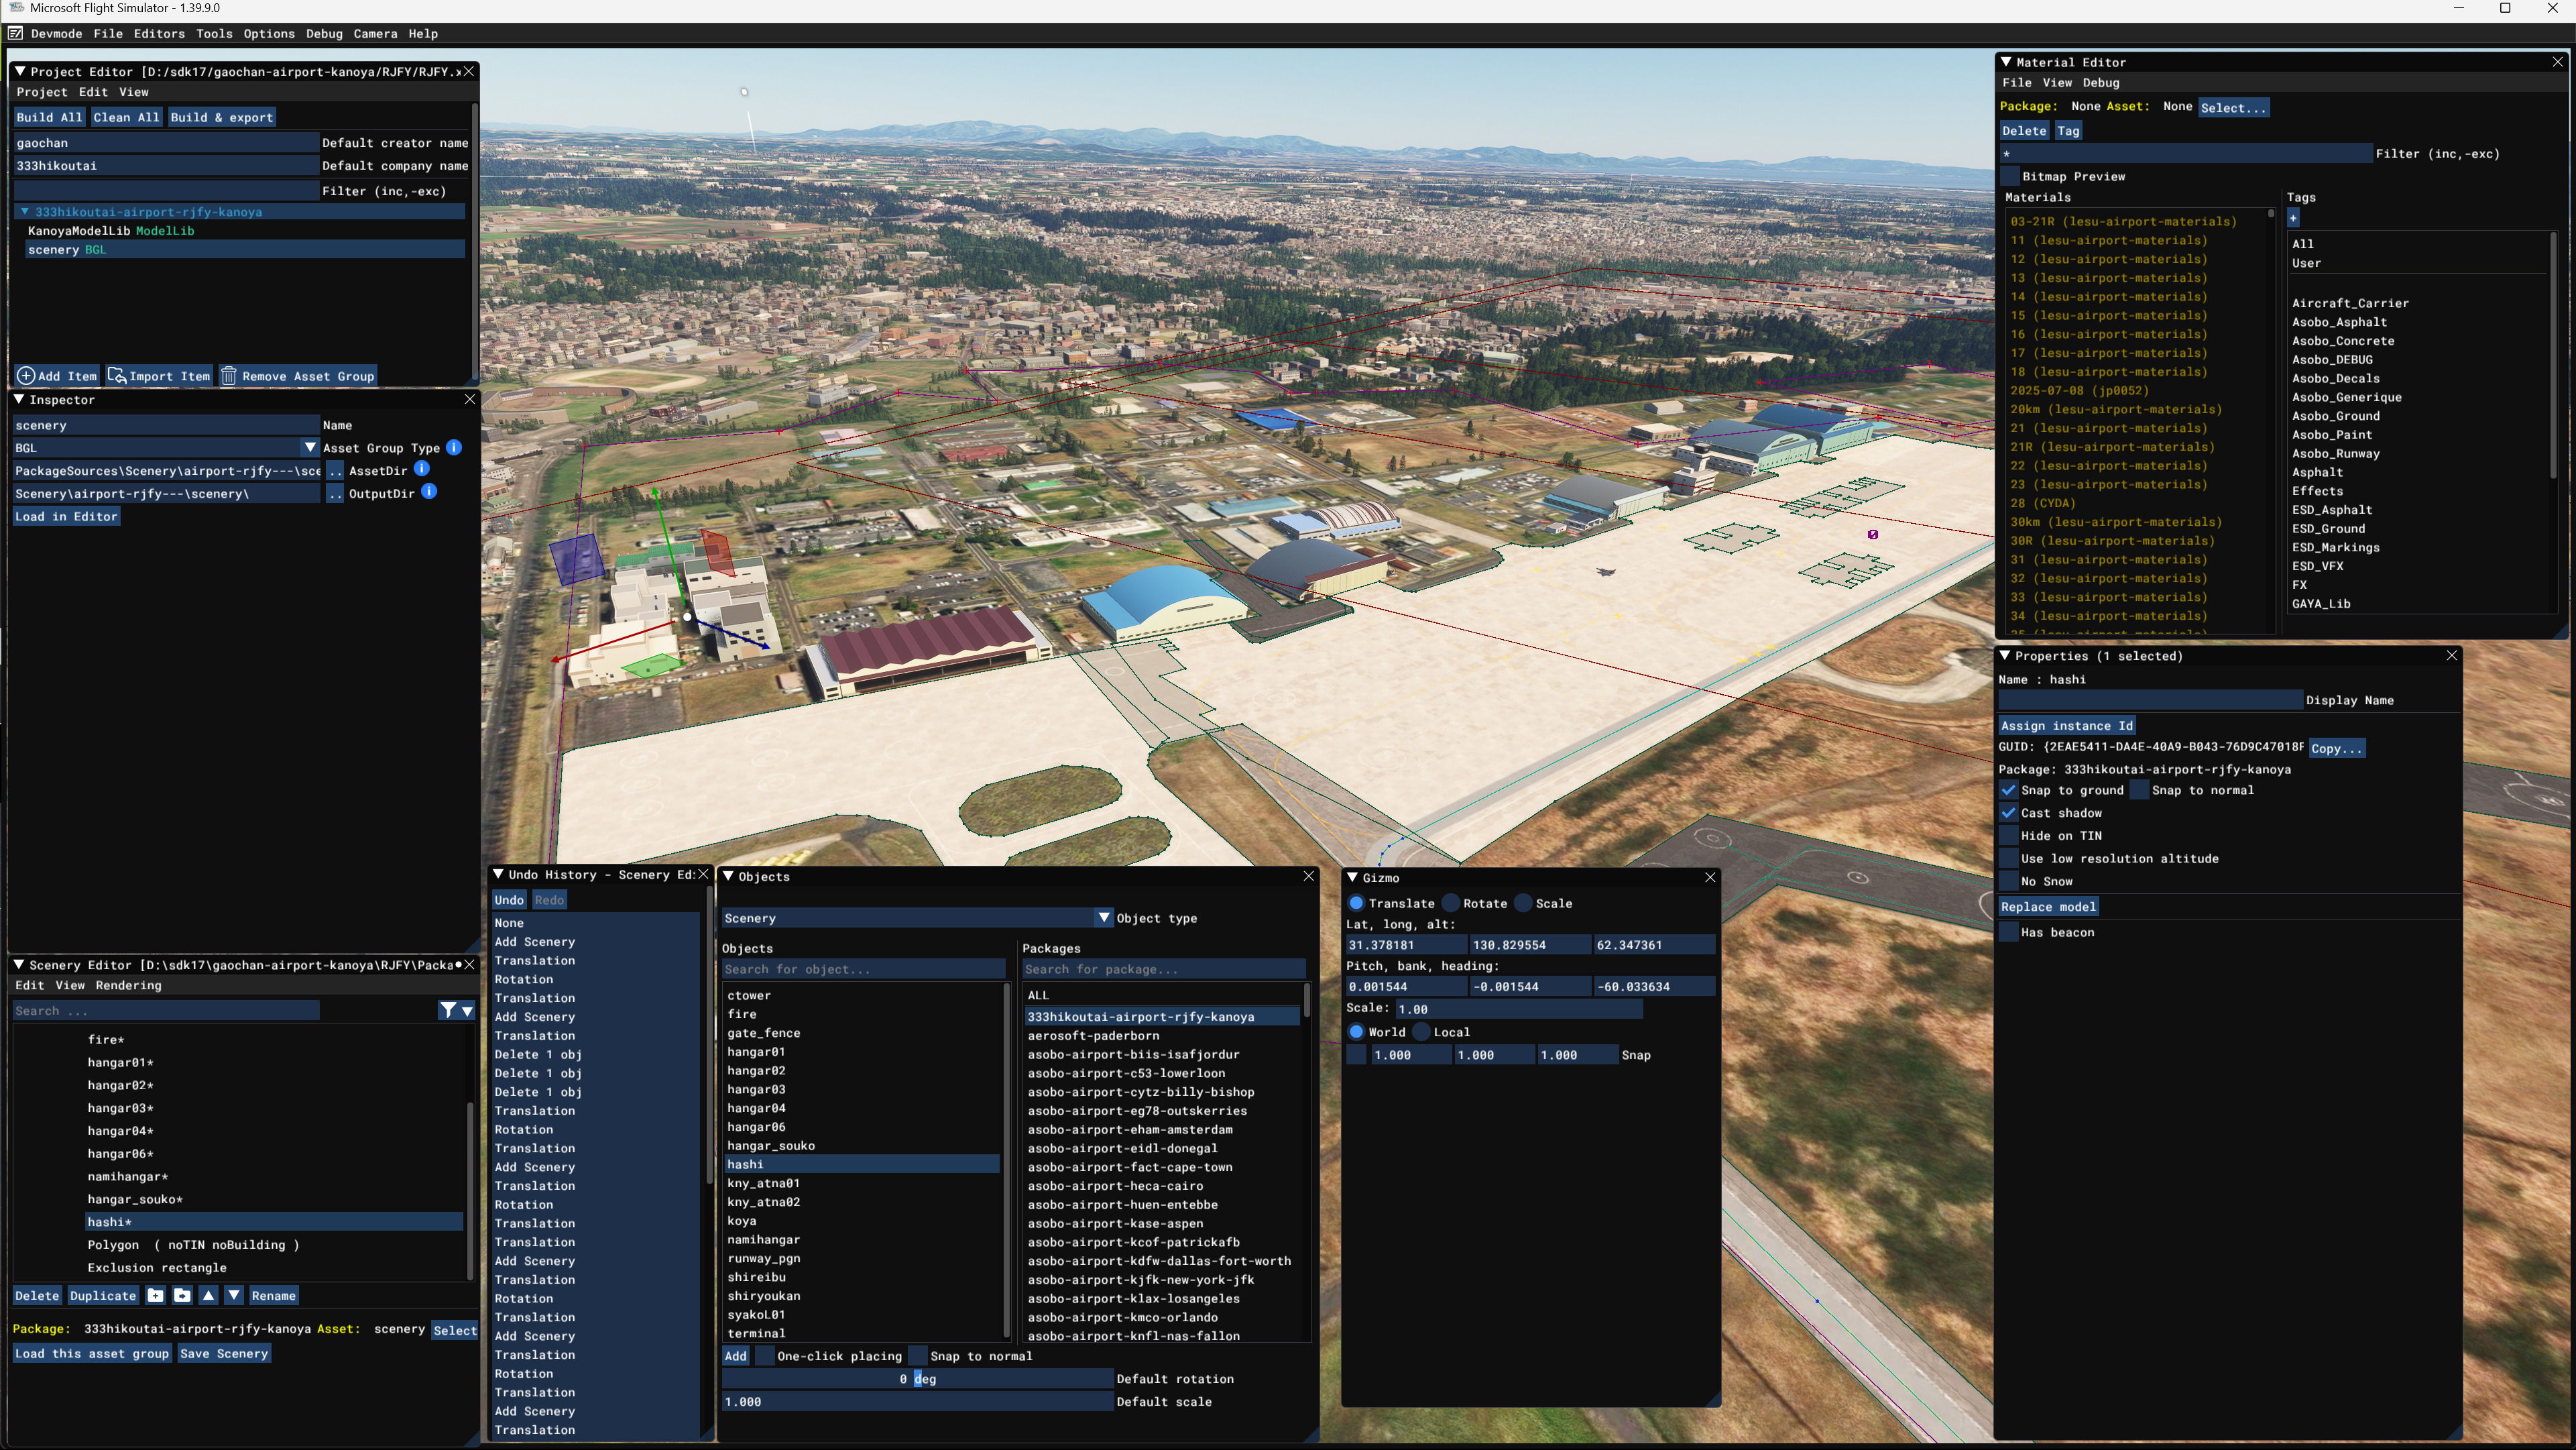The height and width of the screenshot is (1450, 2576).
Task: Click Build All button
Action: point(49,117)
